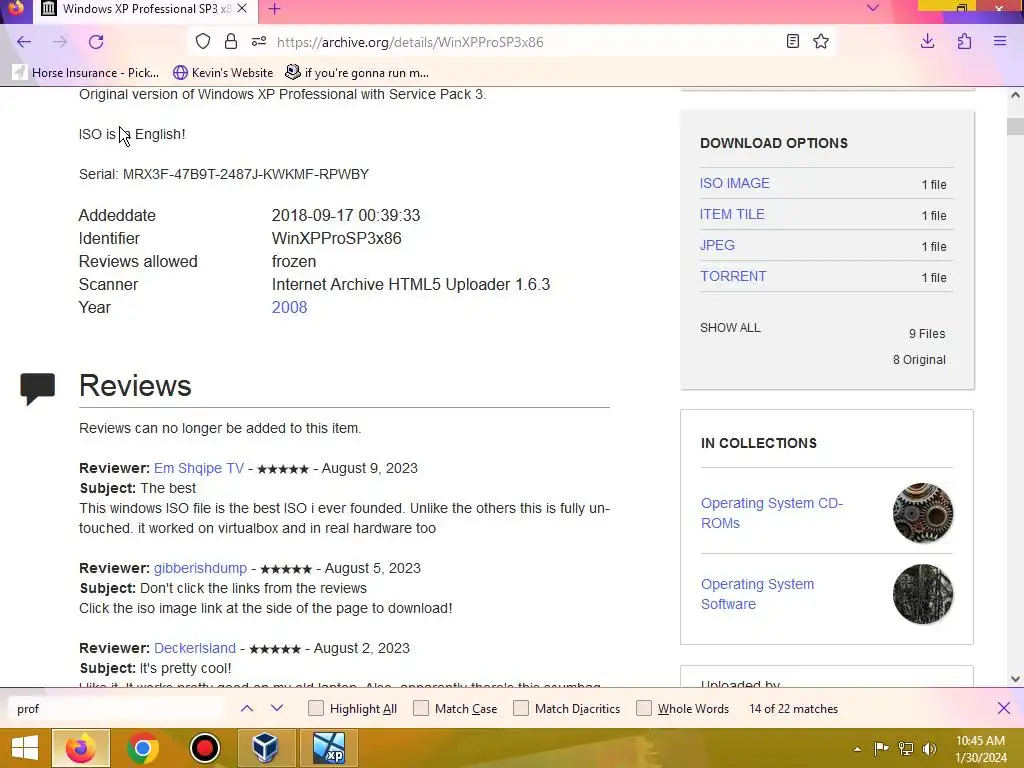Open the 9 Files listing
Screen dimensions: 1024x768
point(927,334)
